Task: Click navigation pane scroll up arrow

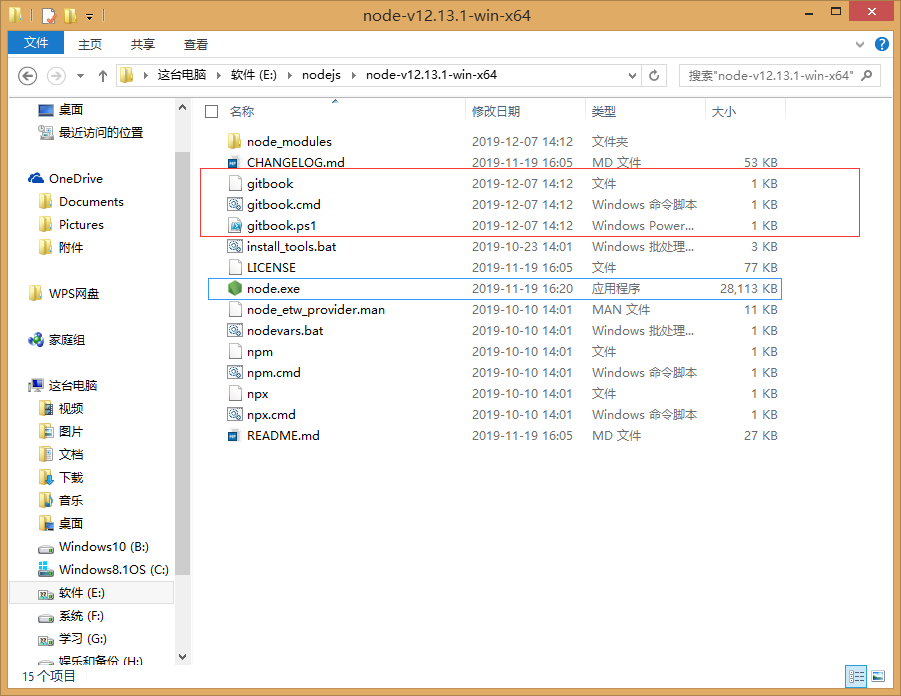Action: [182, 107]
